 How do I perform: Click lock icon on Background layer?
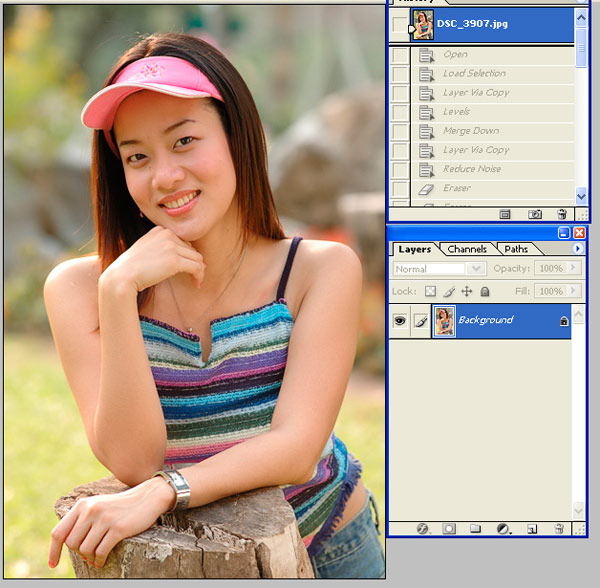pyautogui.click(x=564, y=321)
